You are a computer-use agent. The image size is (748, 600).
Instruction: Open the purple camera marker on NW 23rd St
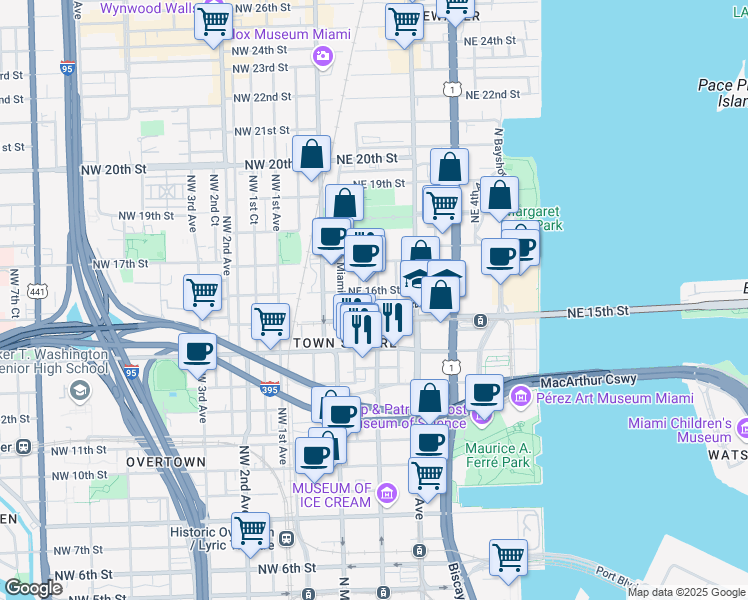pos(323,57)
